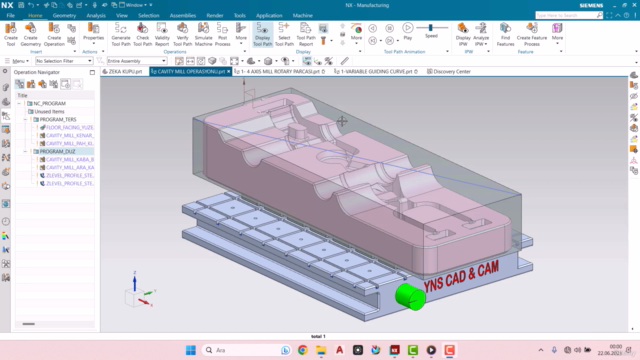Click the Create Geometry icon
The height and width of the screenshot is (360, 640).
click(31, 34)
